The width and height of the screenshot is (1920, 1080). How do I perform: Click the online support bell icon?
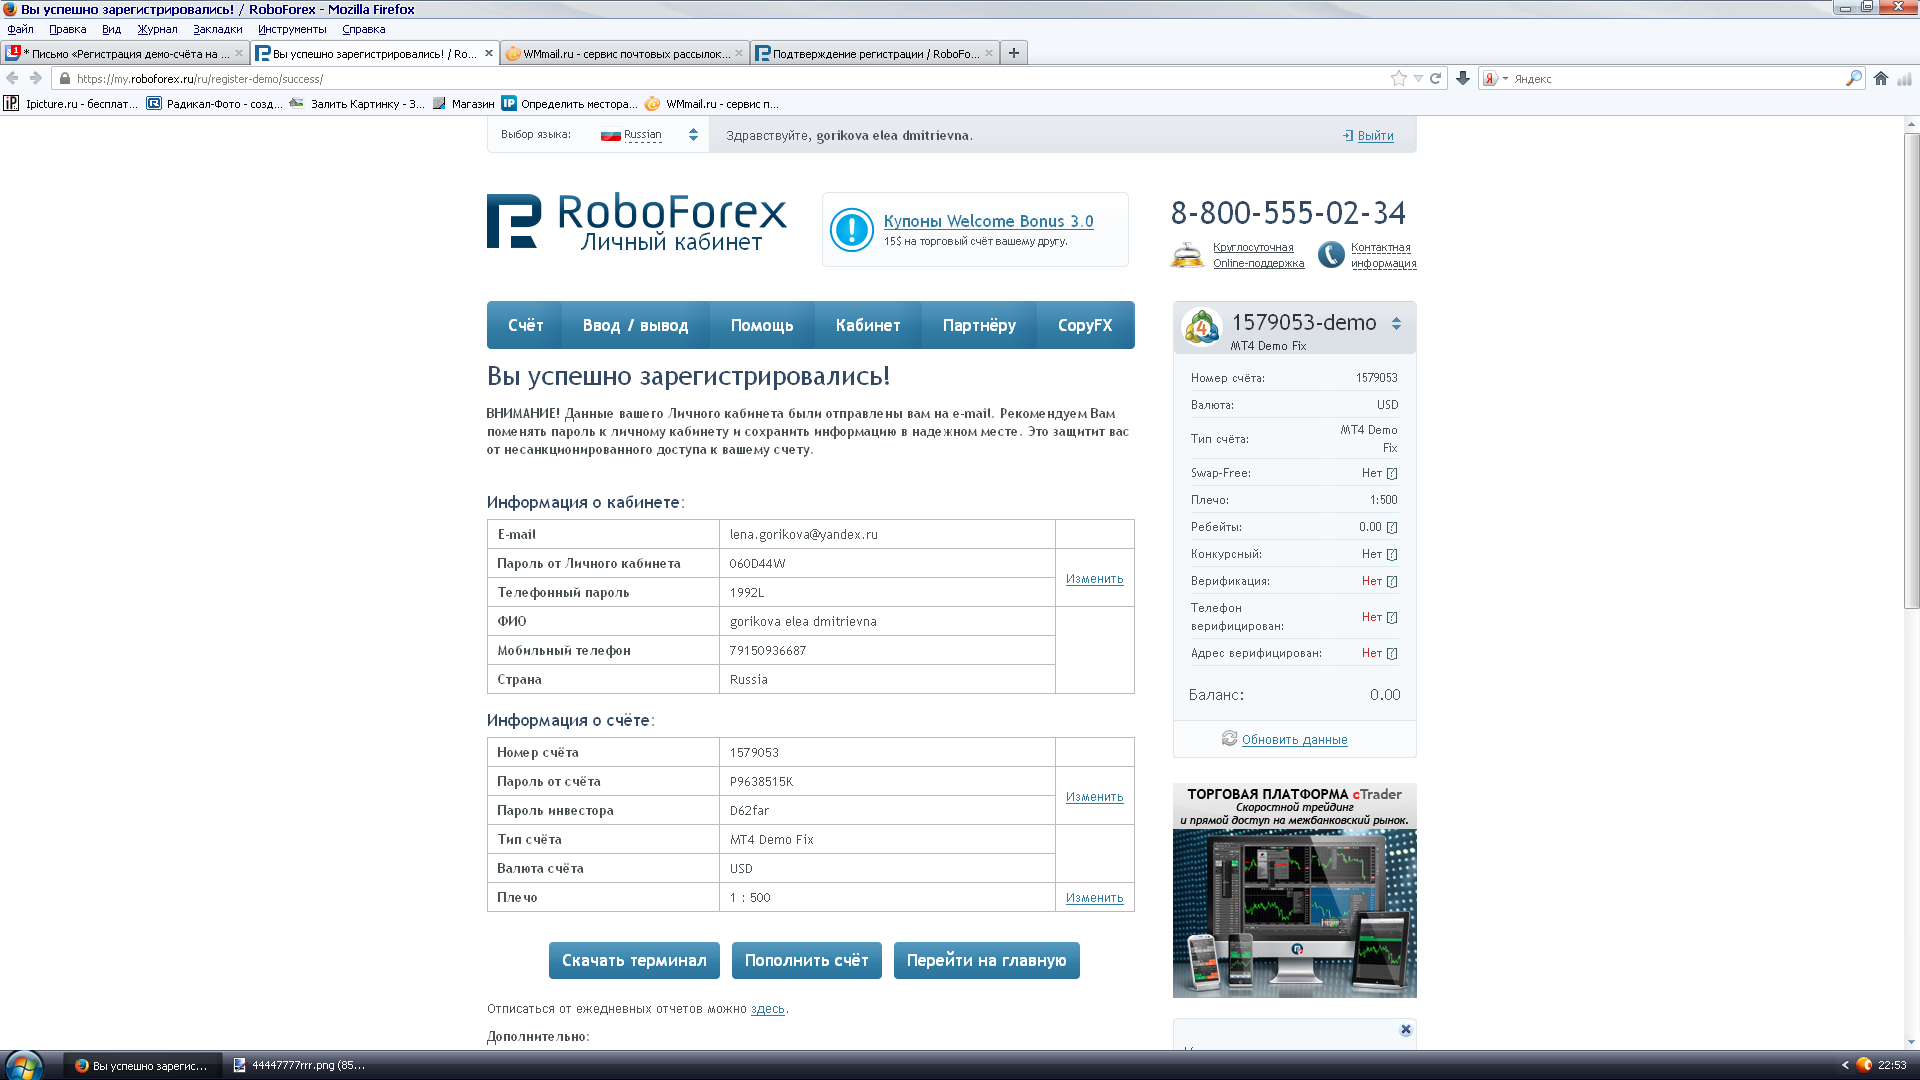pyautogui.click(x=1187, y=255)
